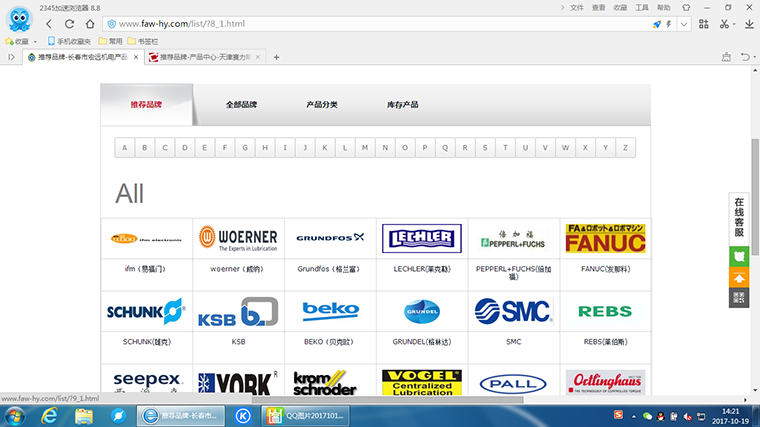
Task: Open the 在线客服 online service widget
Action: 739,217
